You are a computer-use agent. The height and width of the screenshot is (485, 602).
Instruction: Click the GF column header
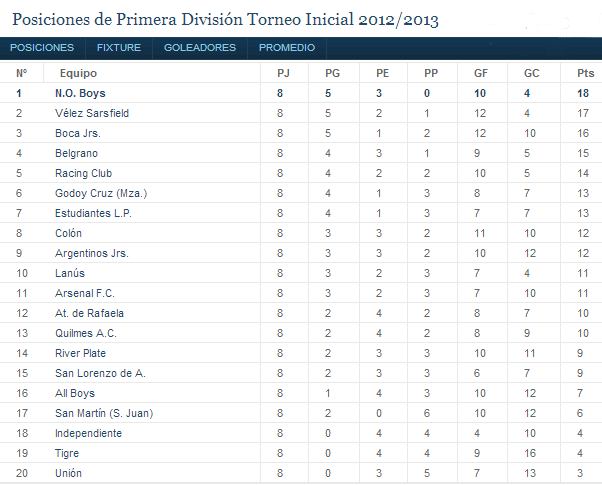click(x=480, y=73)
